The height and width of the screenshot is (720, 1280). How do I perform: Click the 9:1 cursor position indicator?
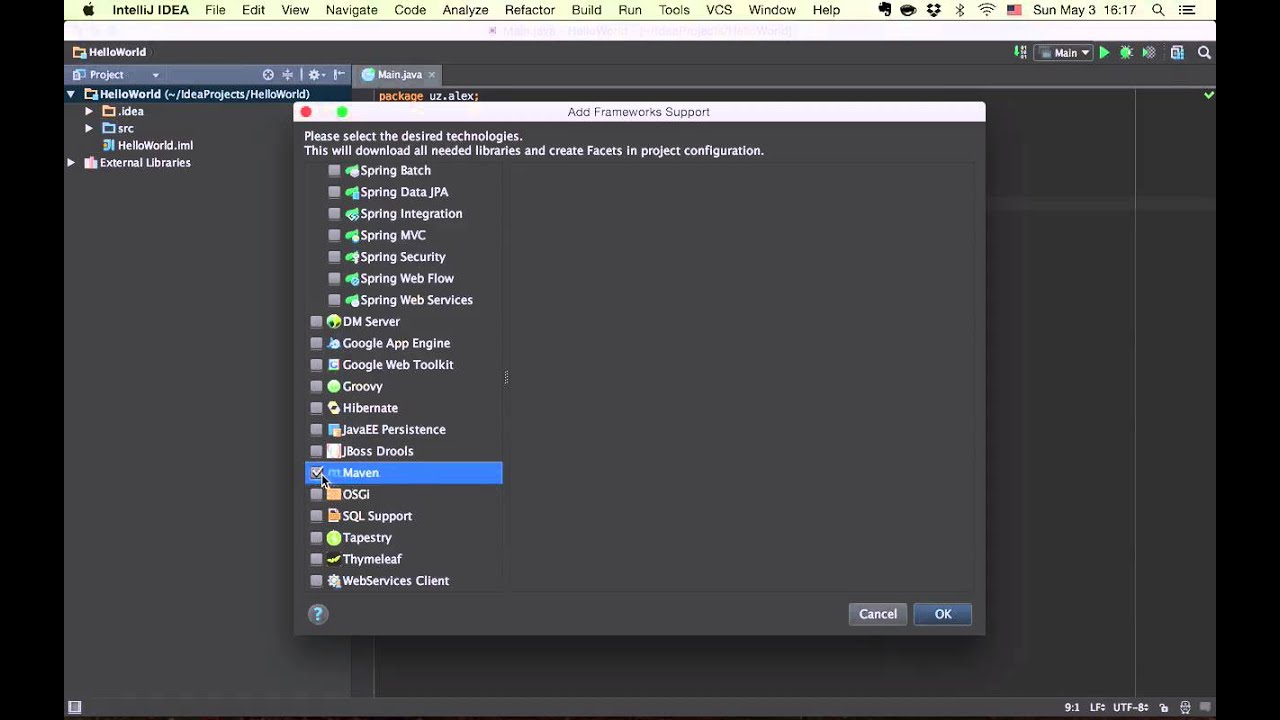point(1072,707)
